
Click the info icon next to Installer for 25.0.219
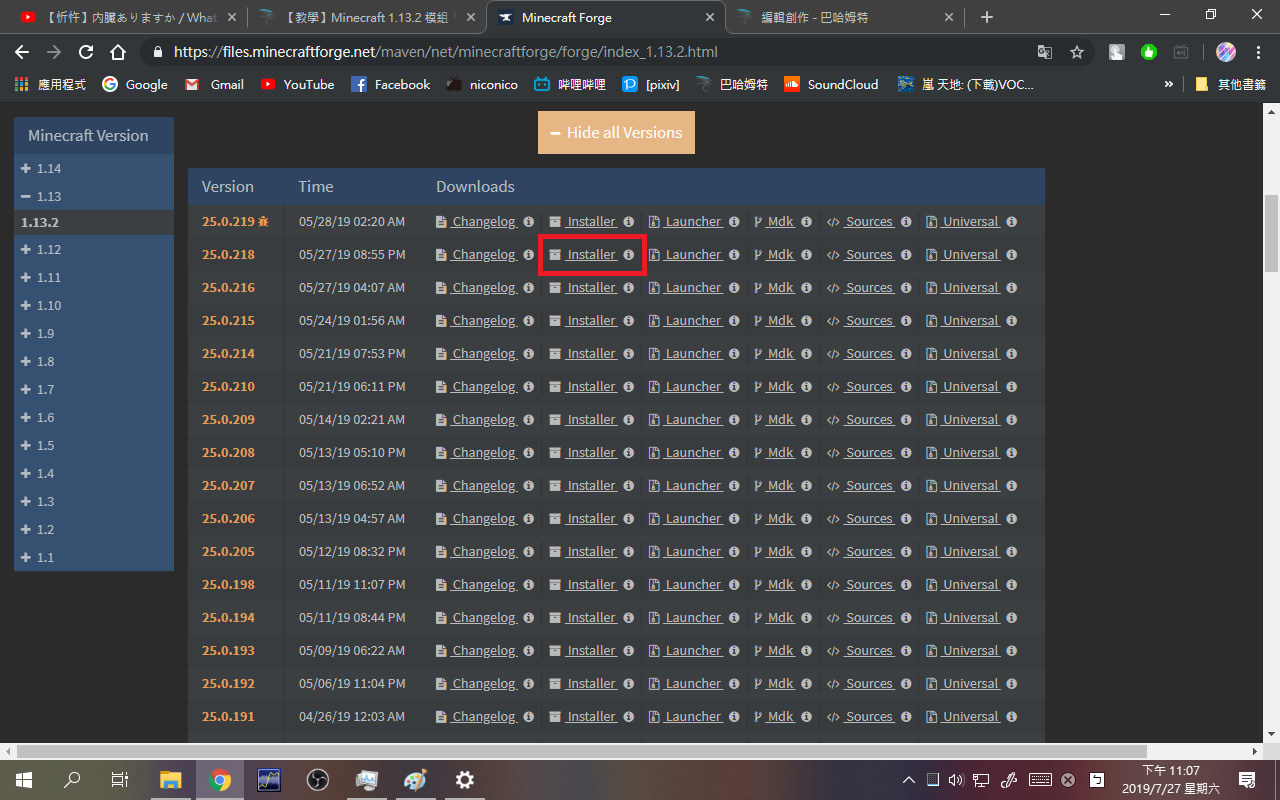pos(629,222)
